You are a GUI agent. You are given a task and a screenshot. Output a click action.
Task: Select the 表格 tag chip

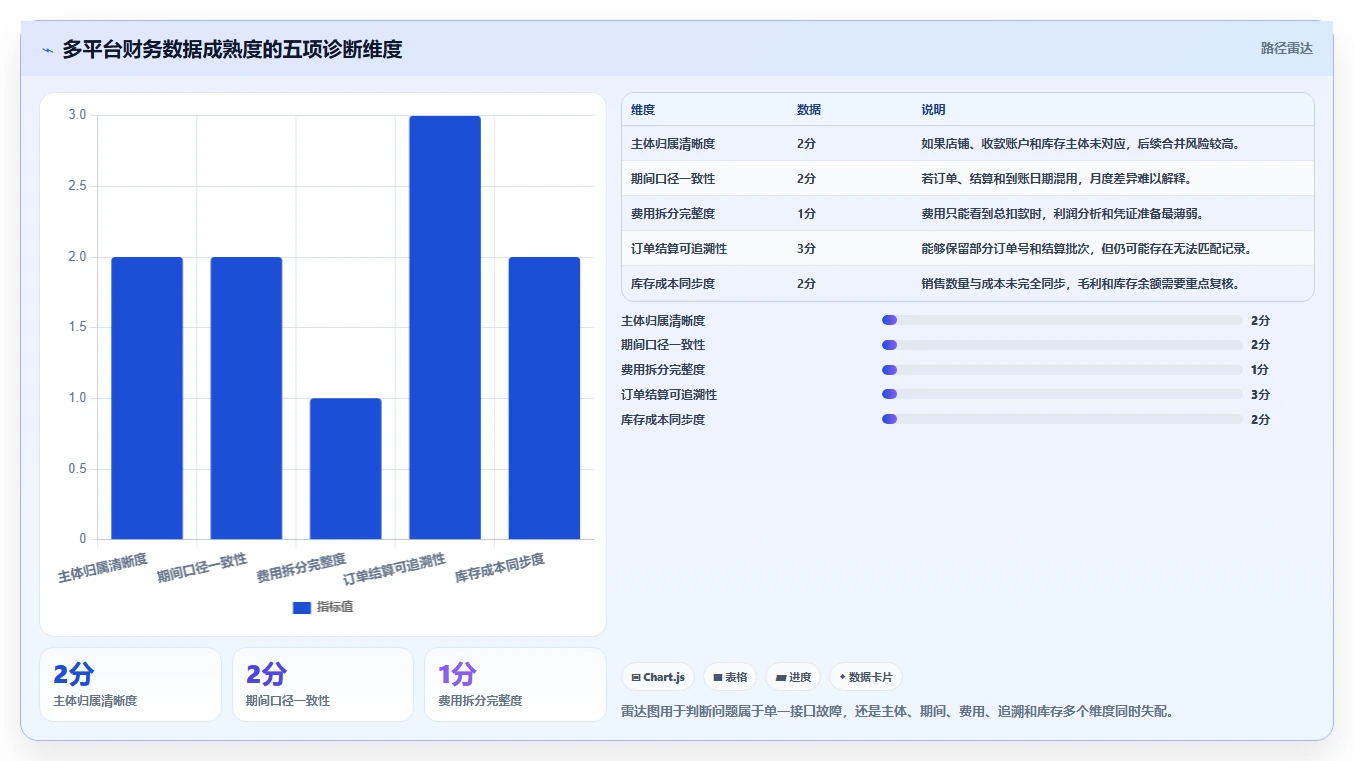(731, 677)
